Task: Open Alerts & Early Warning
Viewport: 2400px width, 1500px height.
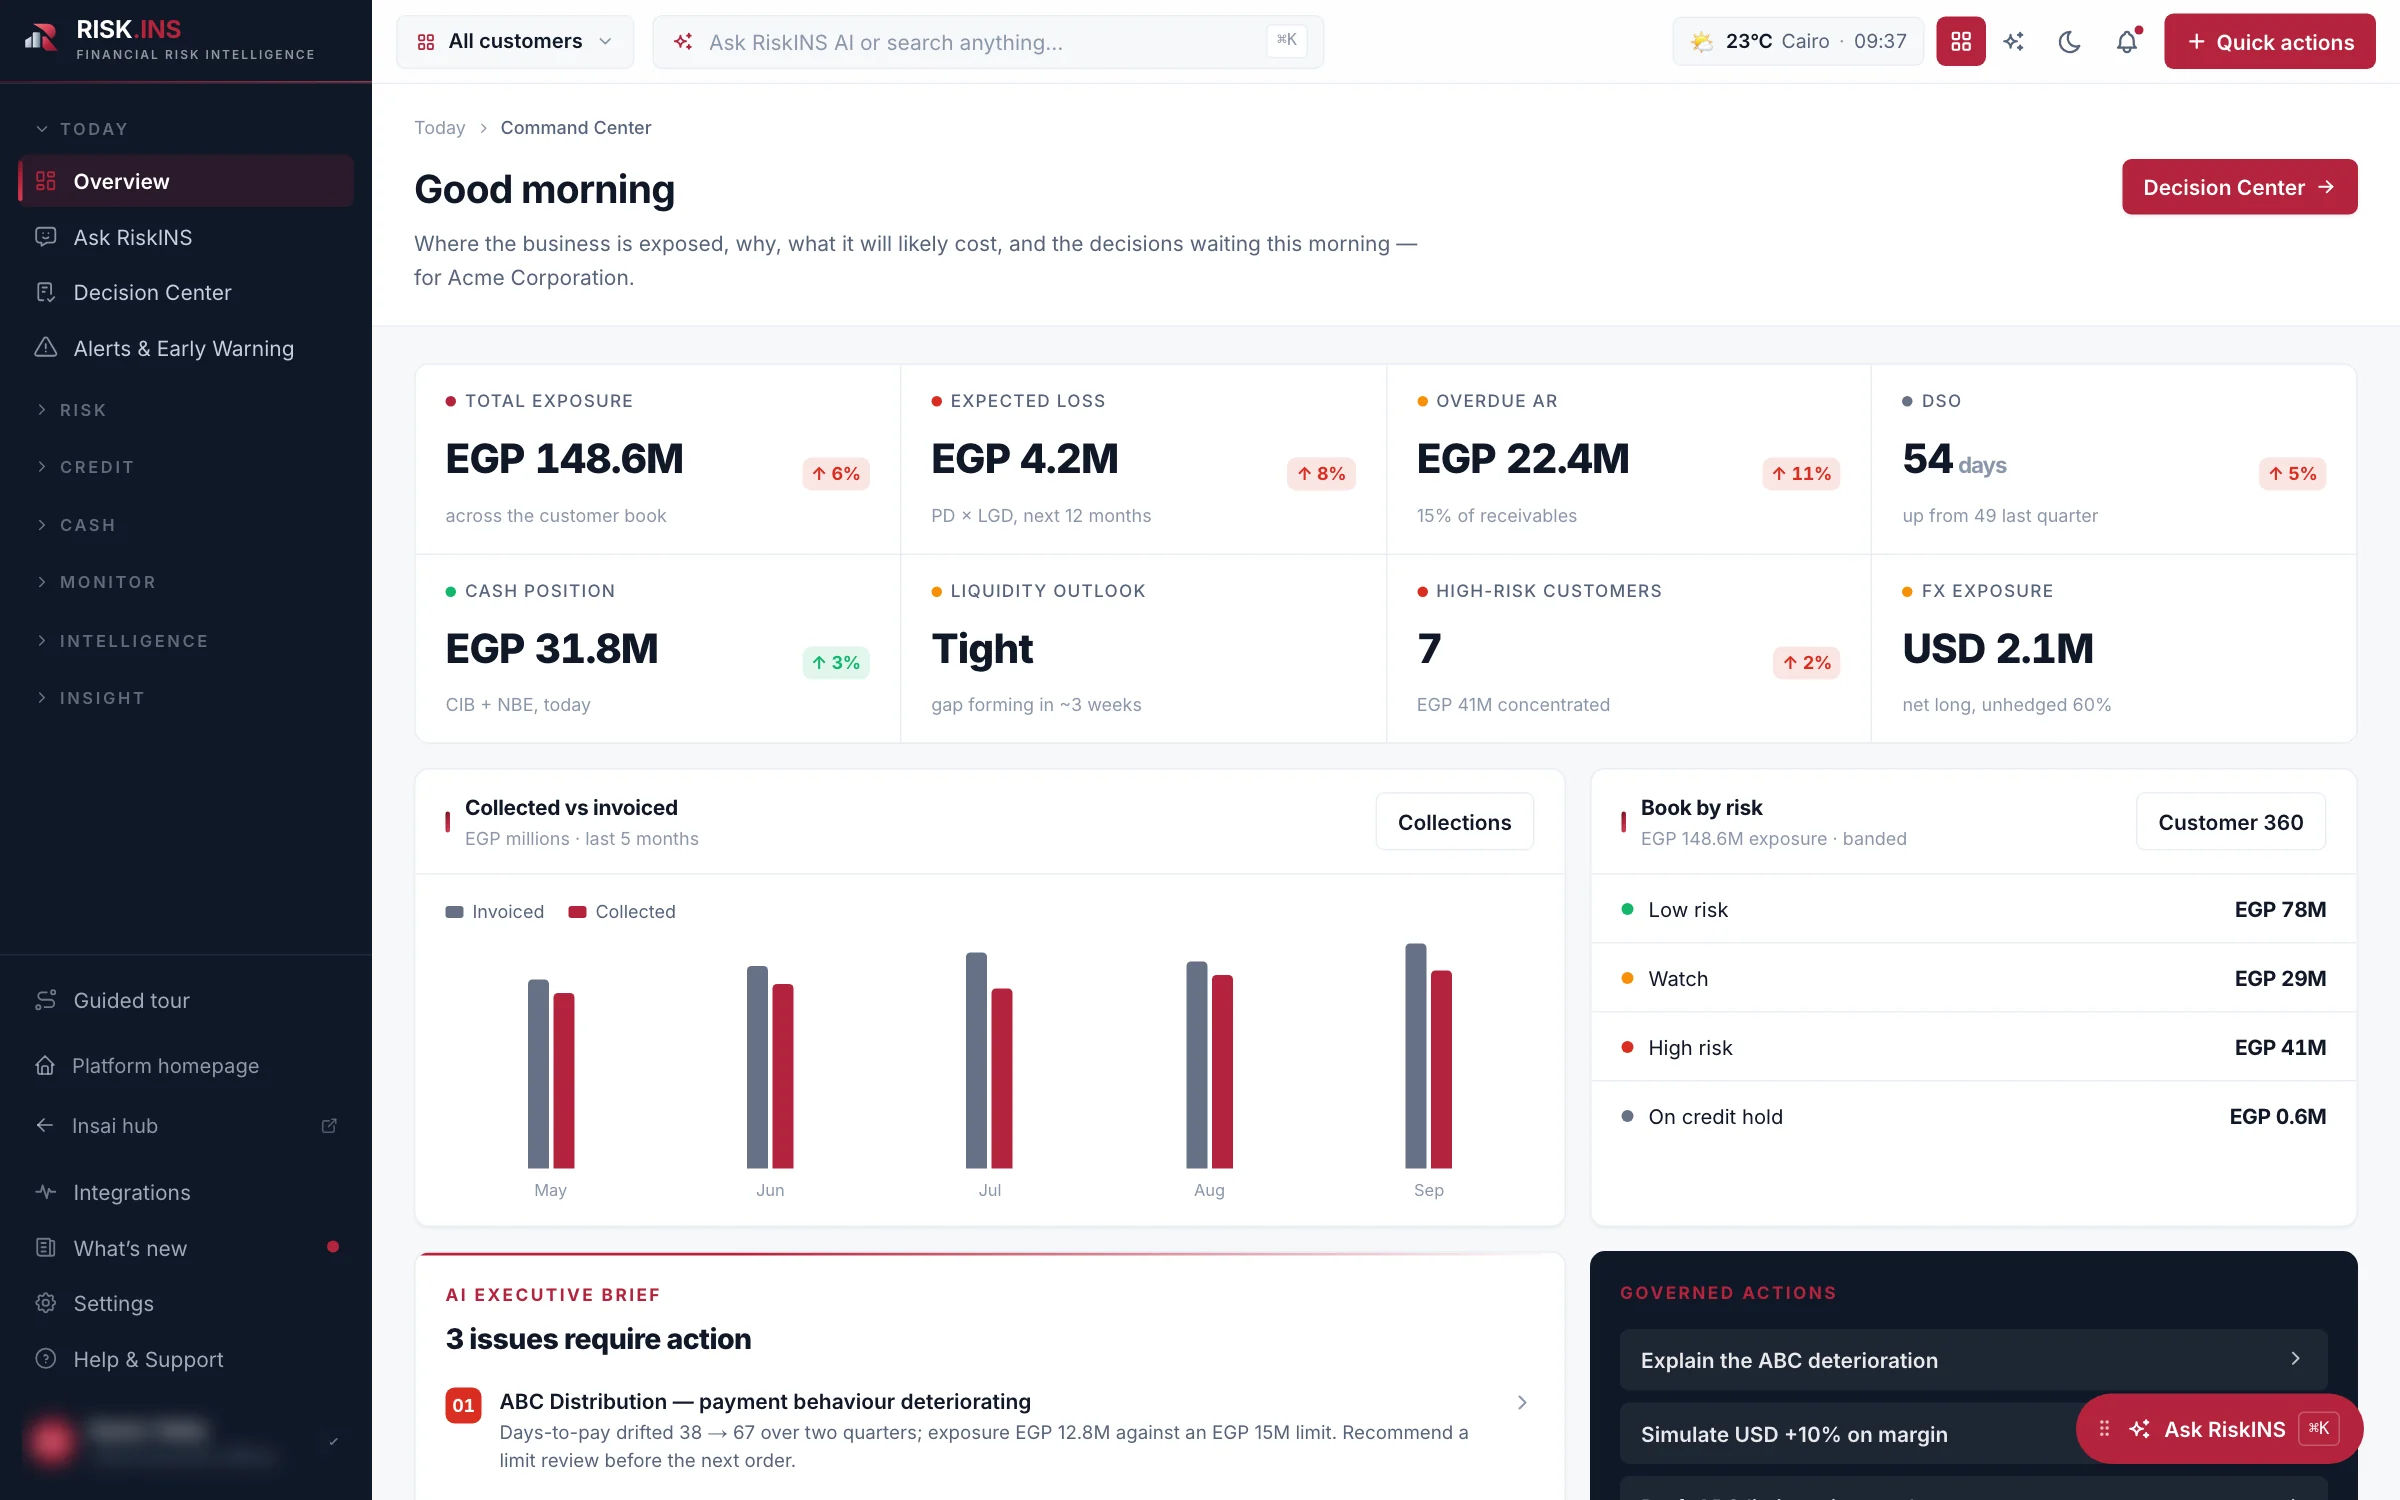Action: pos(186,348)
